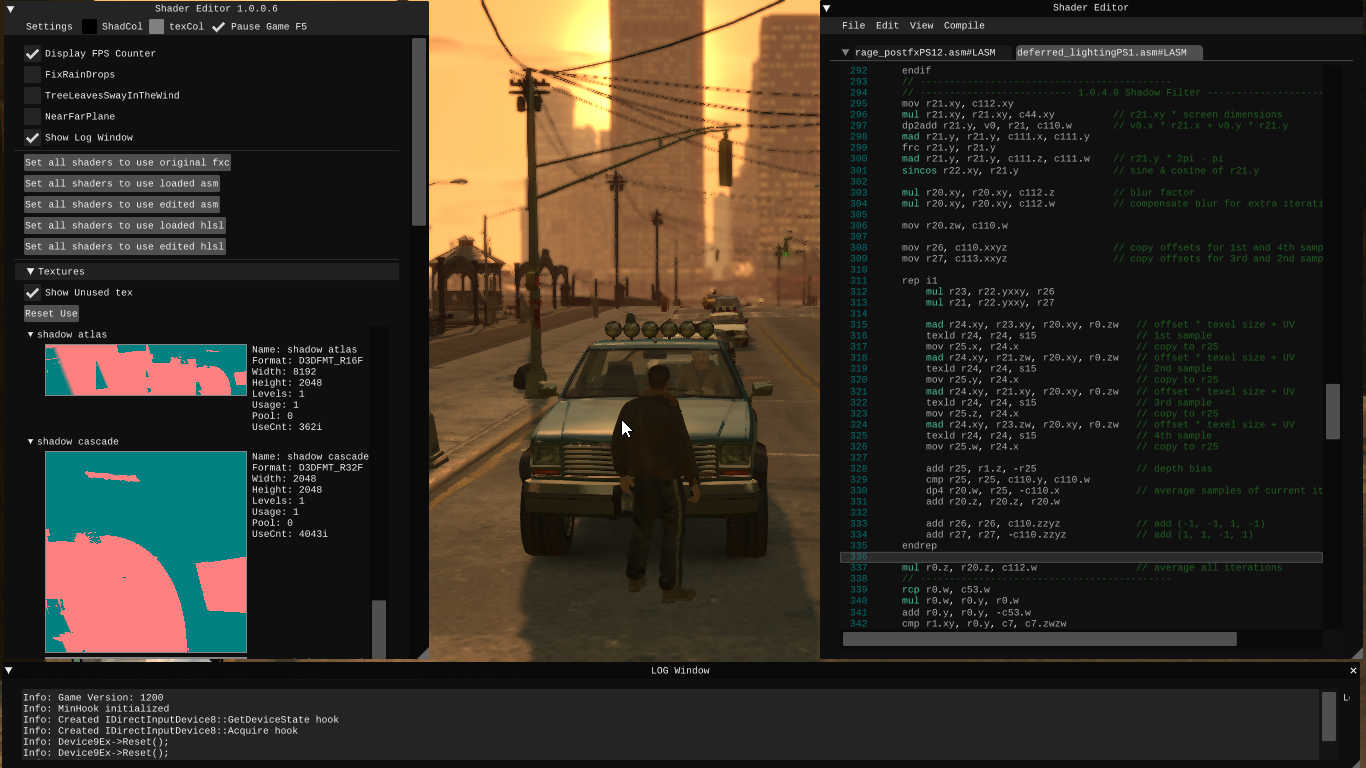
Task: Click 'UseCnt: 362i' texture info
Action: [287, 427]
